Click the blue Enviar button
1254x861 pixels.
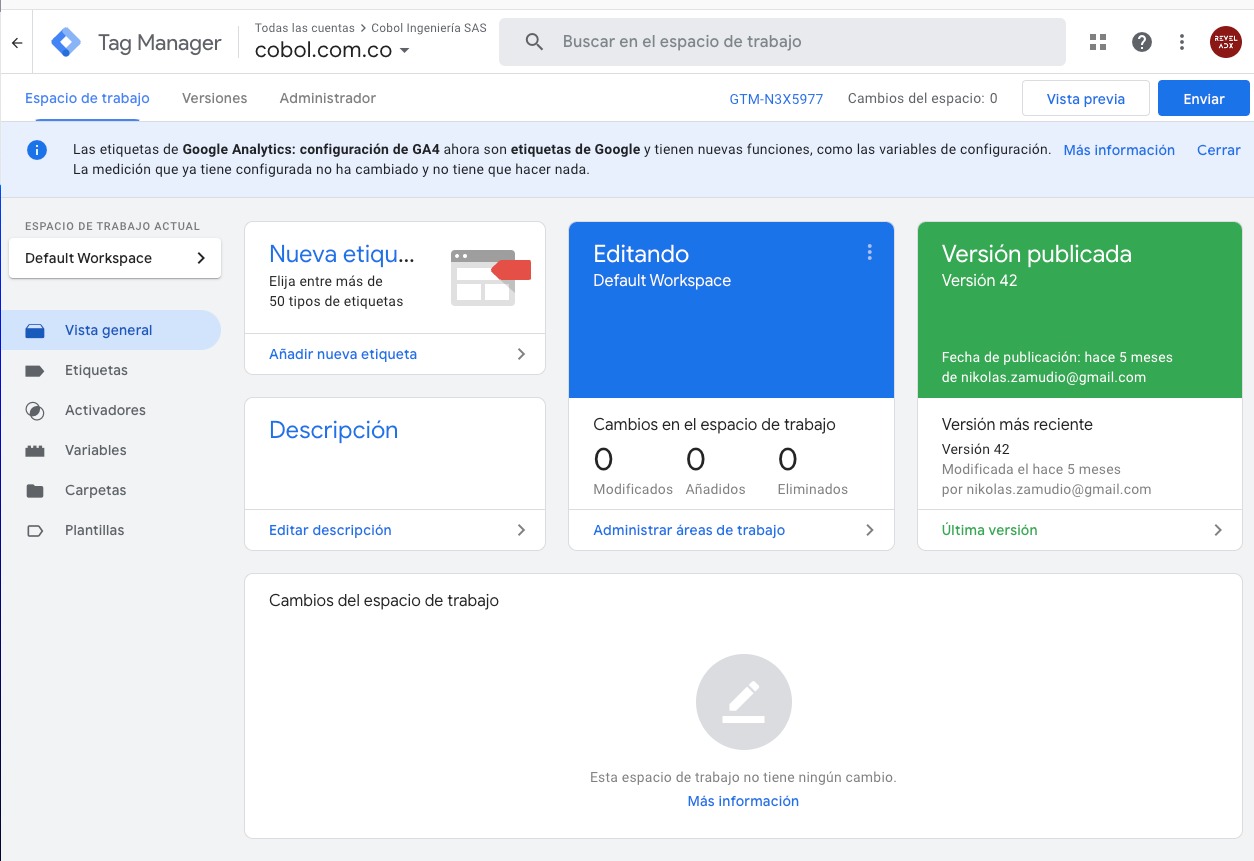tap(1203, 99)
